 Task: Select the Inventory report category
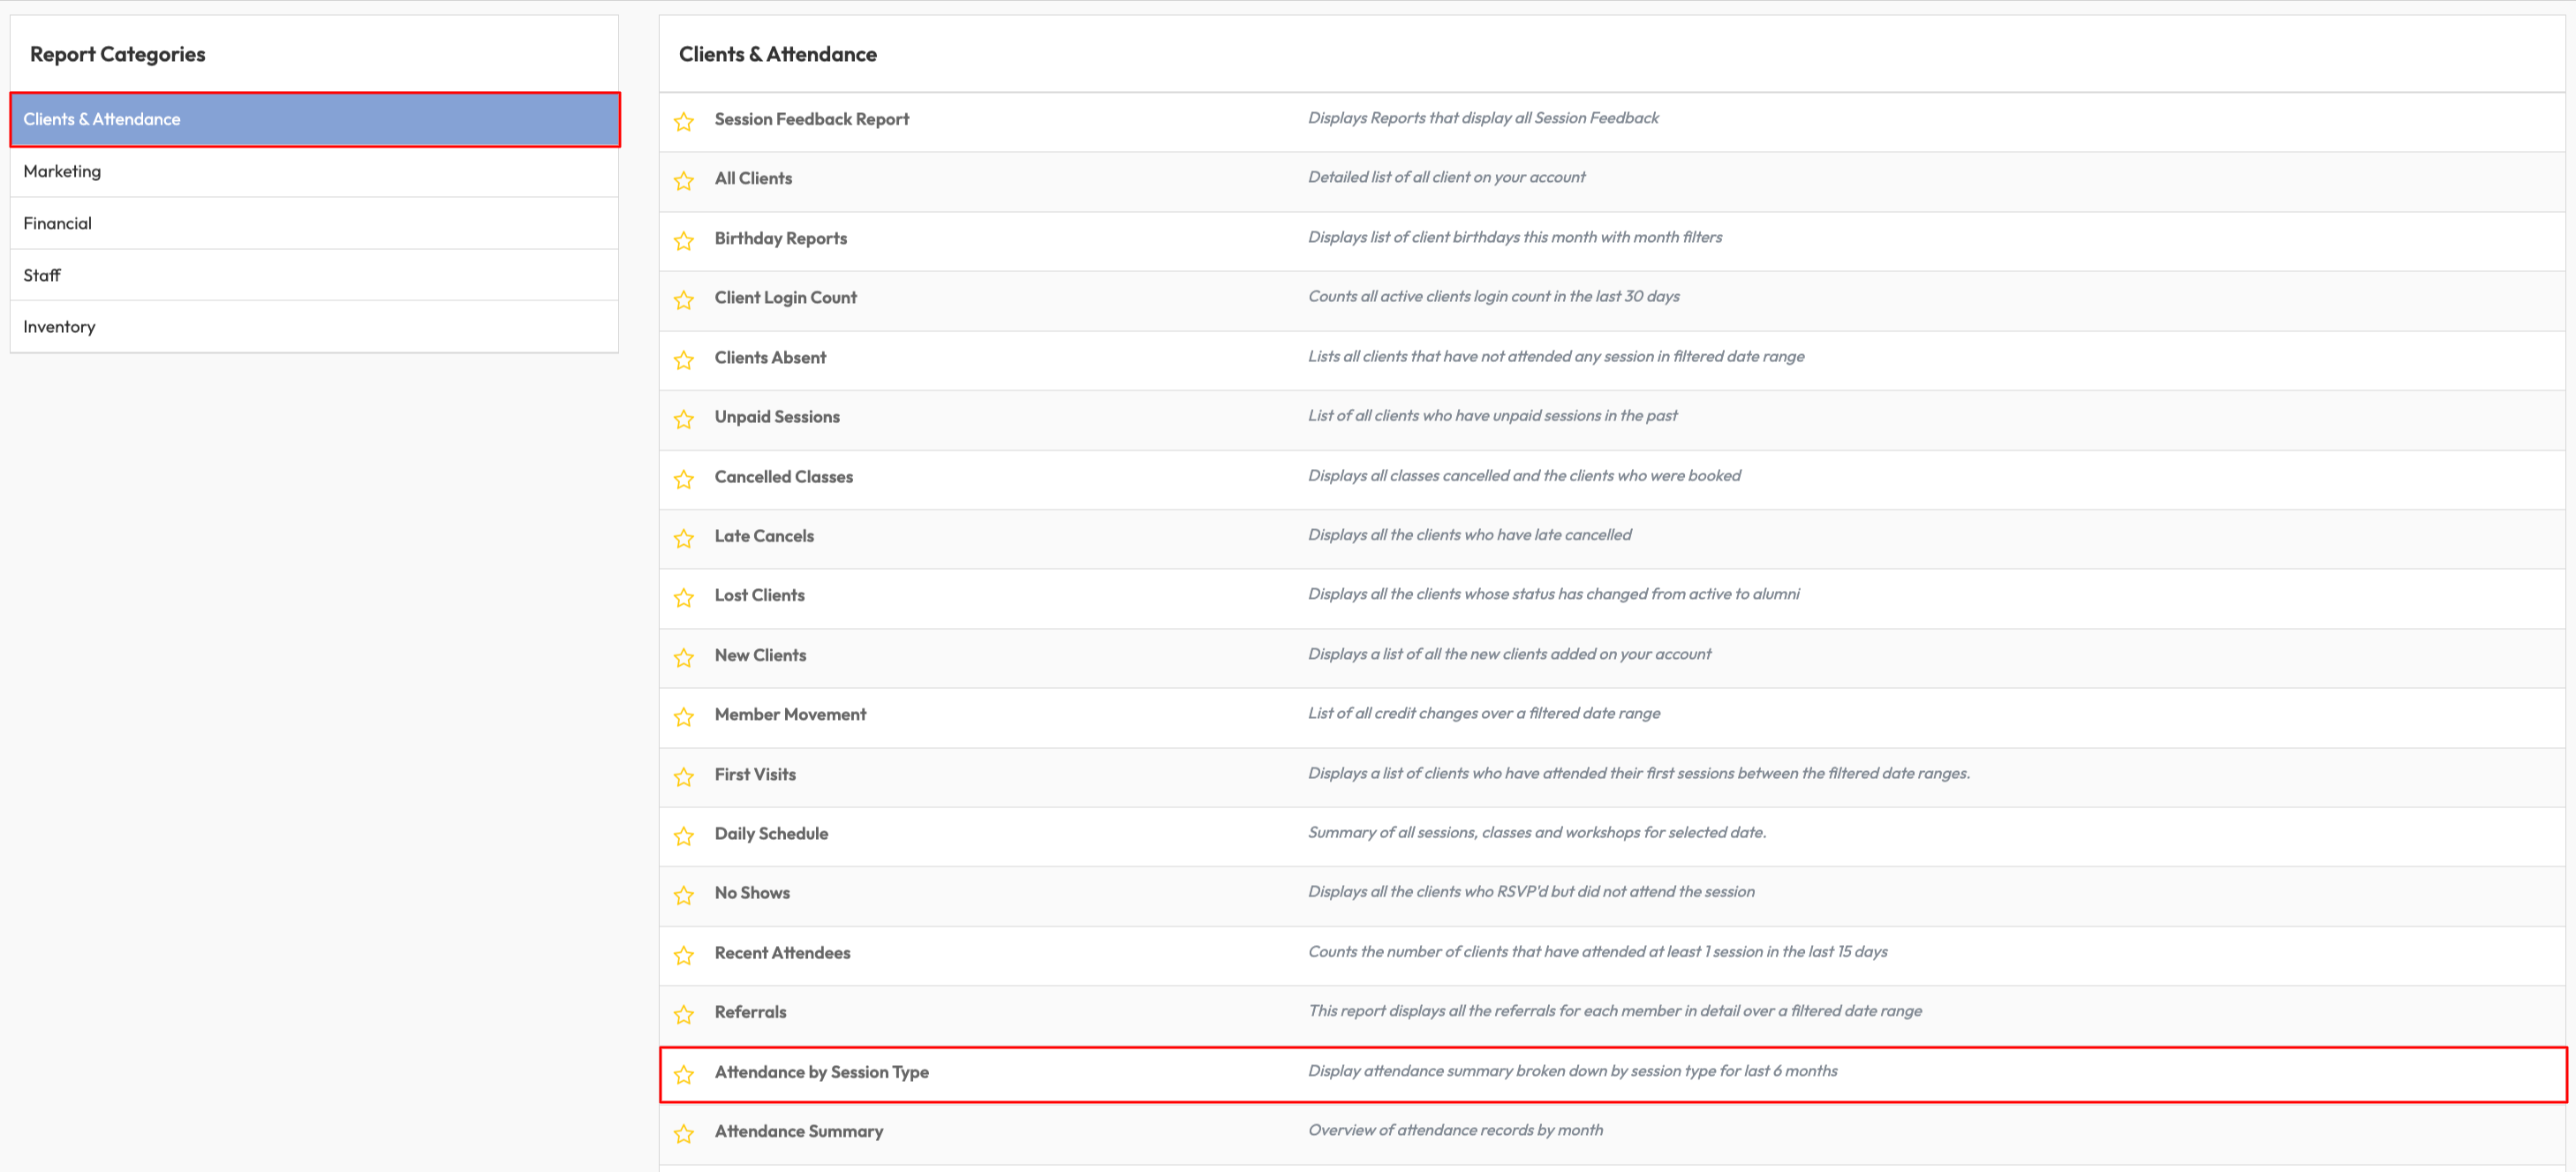click(x=315, y=326)
